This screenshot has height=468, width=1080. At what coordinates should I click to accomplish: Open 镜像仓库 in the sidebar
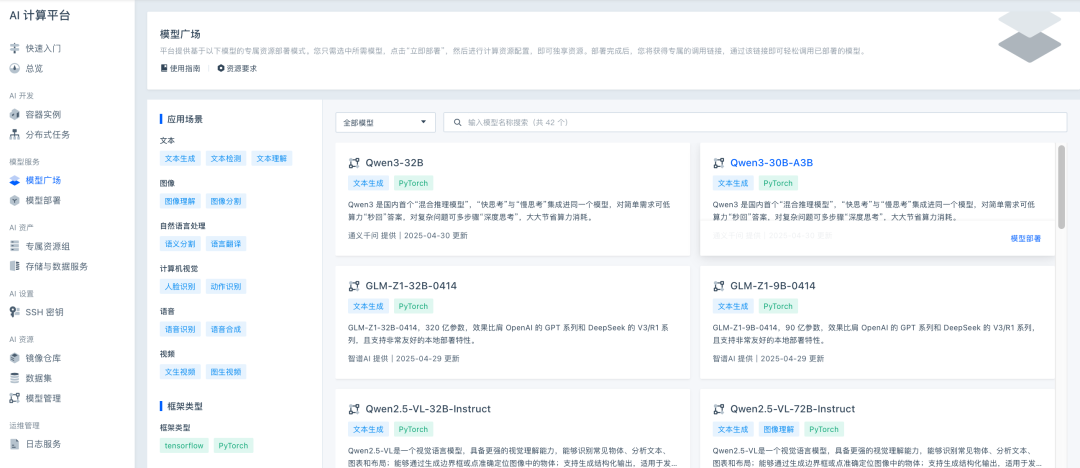coord(43,358)
